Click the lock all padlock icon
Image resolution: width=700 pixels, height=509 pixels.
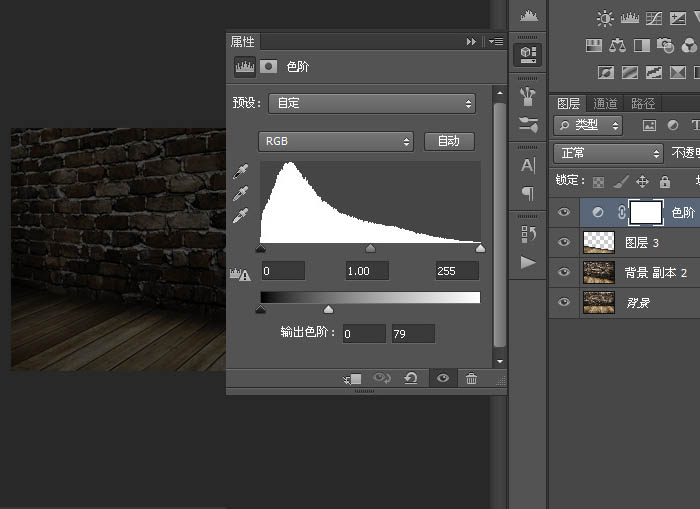coord(665,182)
